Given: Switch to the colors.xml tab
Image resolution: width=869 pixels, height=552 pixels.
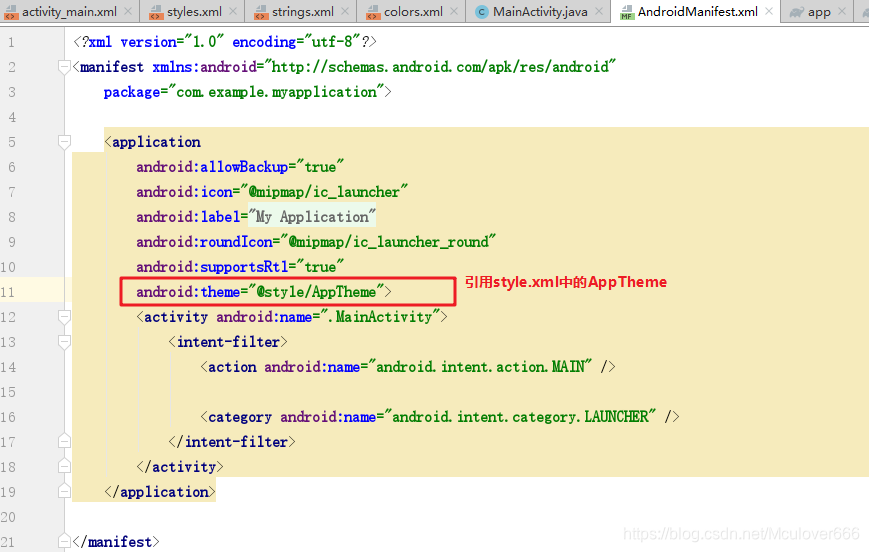Looking at the screenshot, I should tap(413, 12).
